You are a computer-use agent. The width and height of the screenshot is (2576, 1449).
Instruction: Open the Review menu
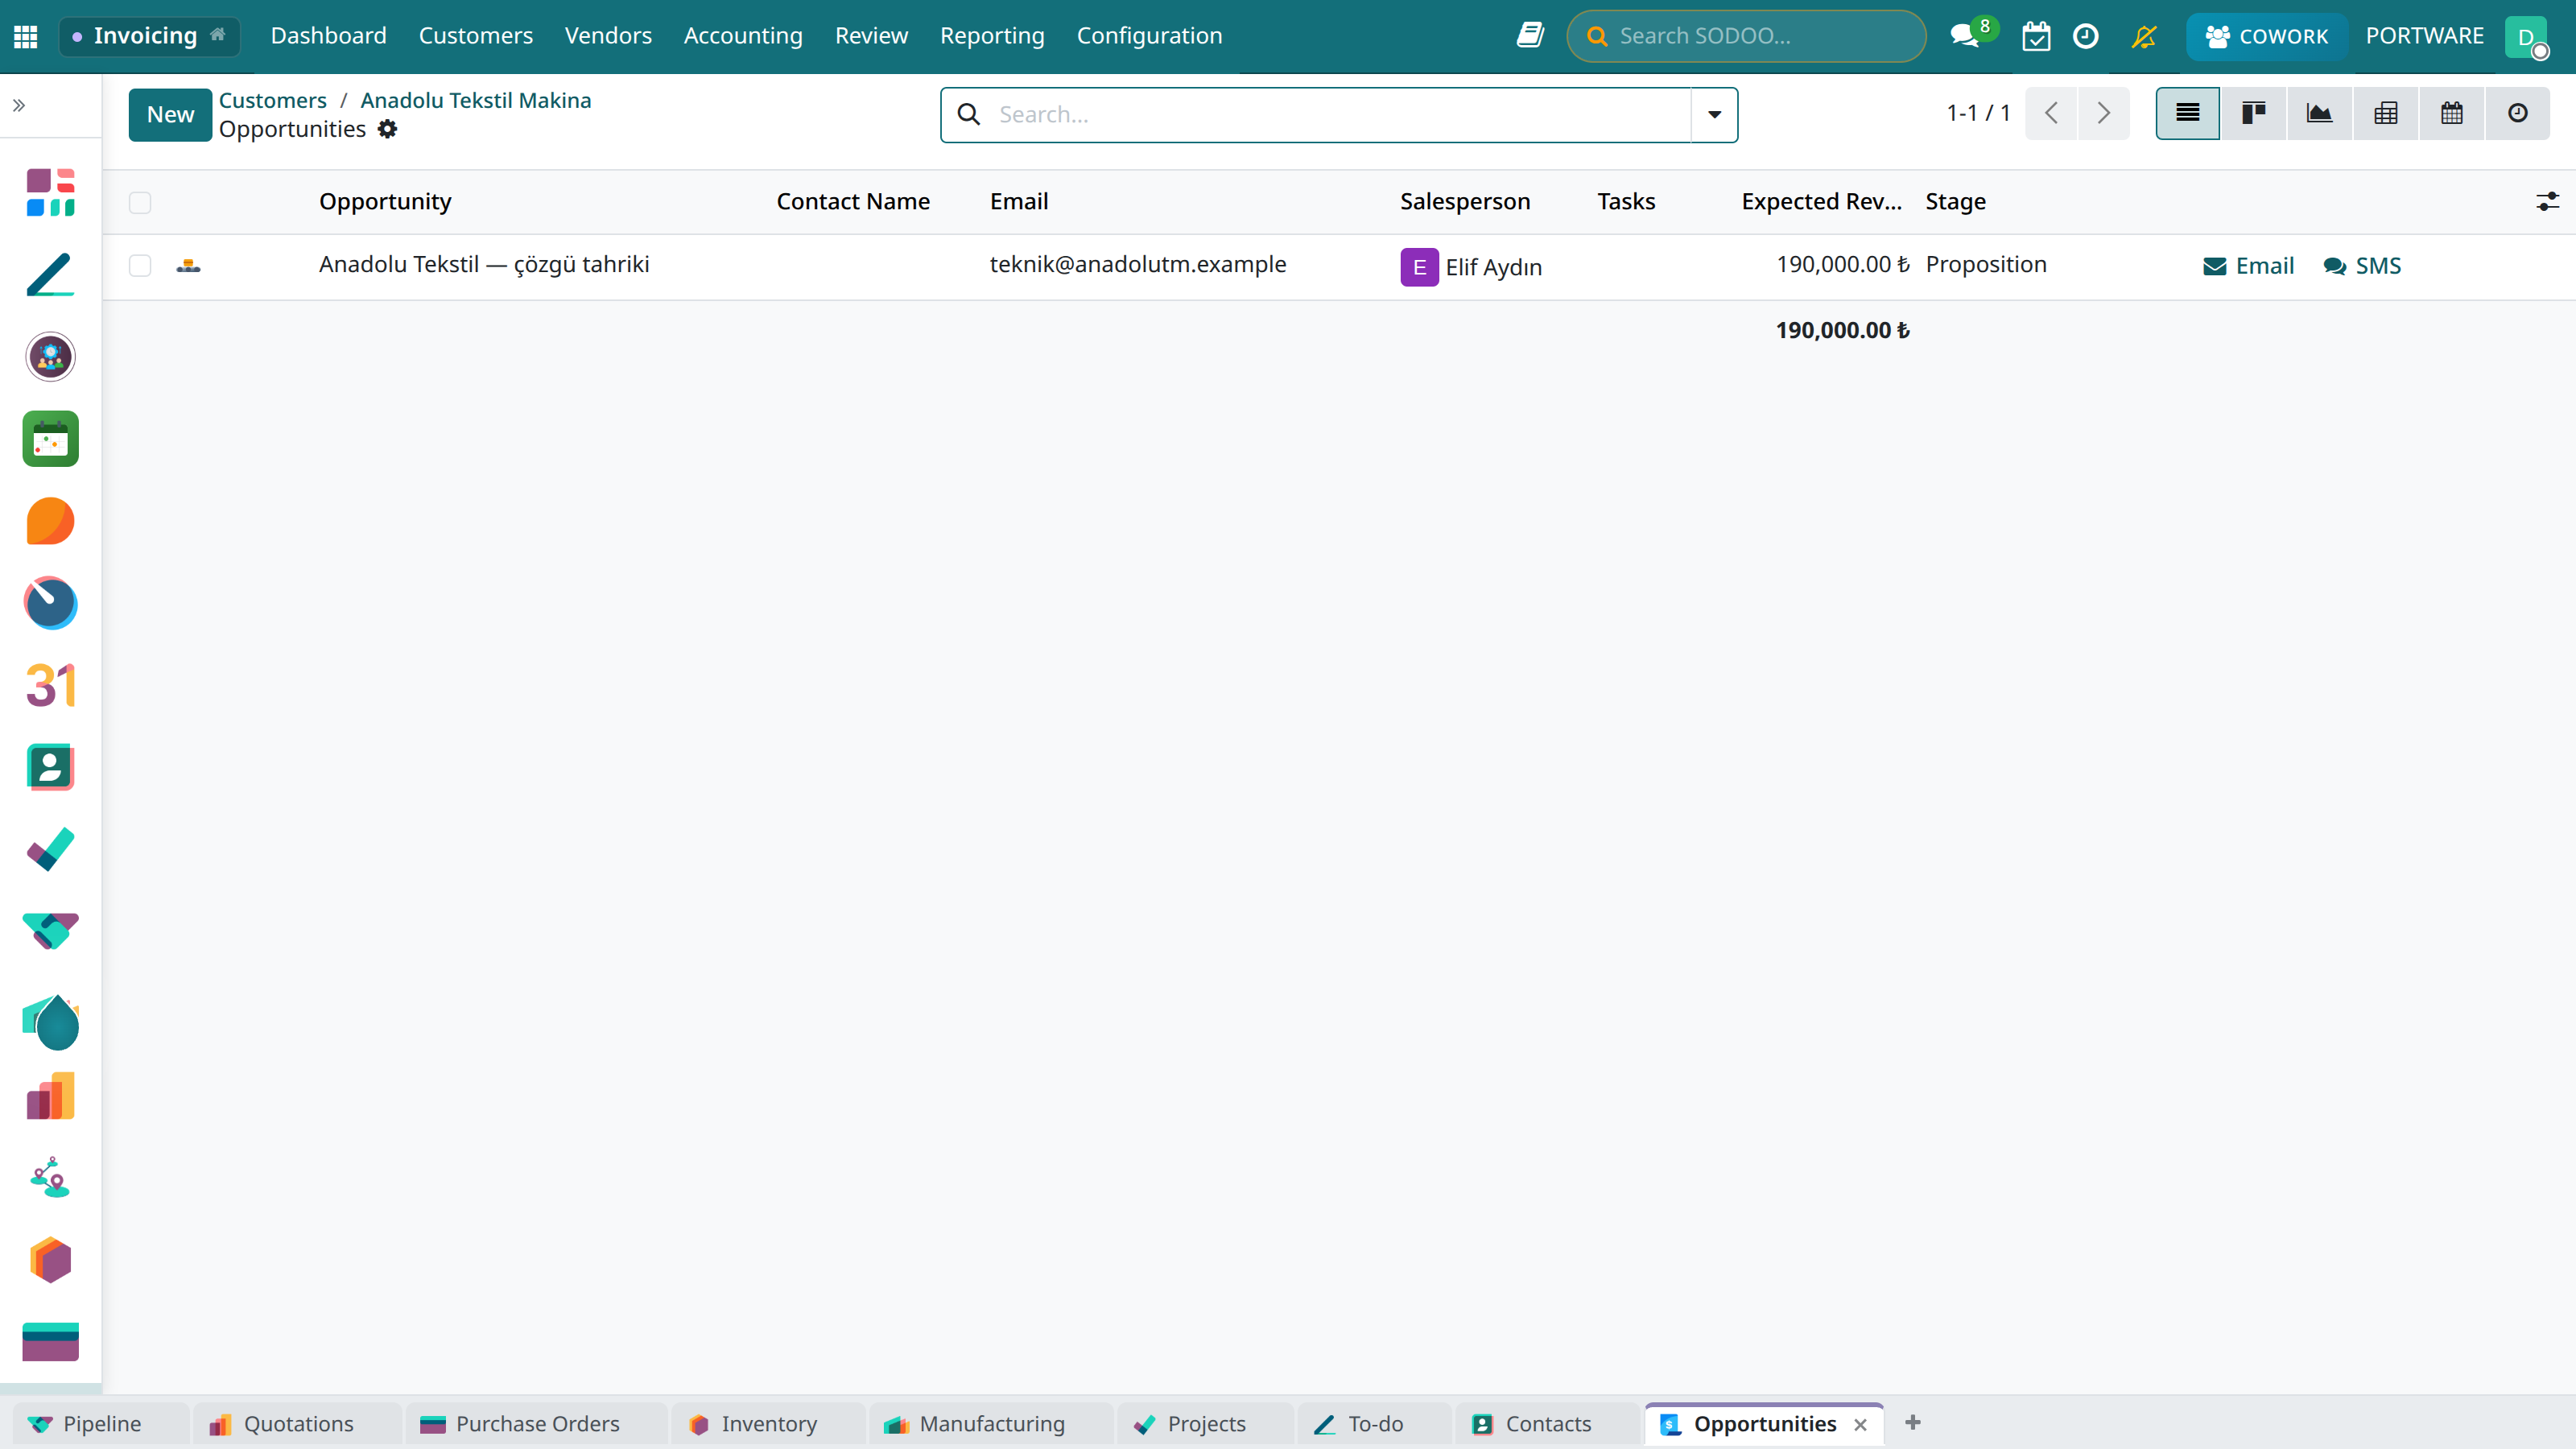coord(871,36)
